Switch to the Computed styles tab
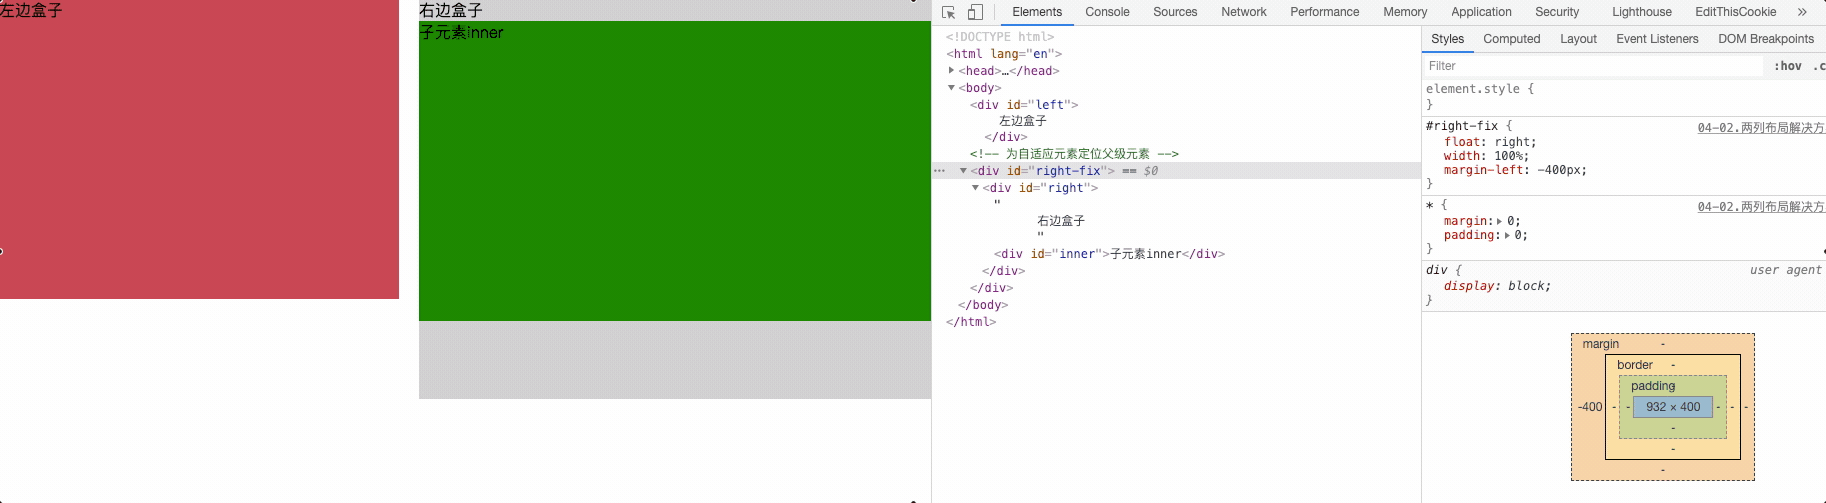Screen dimensions: 1826x503 click(x=1511, y=39)
